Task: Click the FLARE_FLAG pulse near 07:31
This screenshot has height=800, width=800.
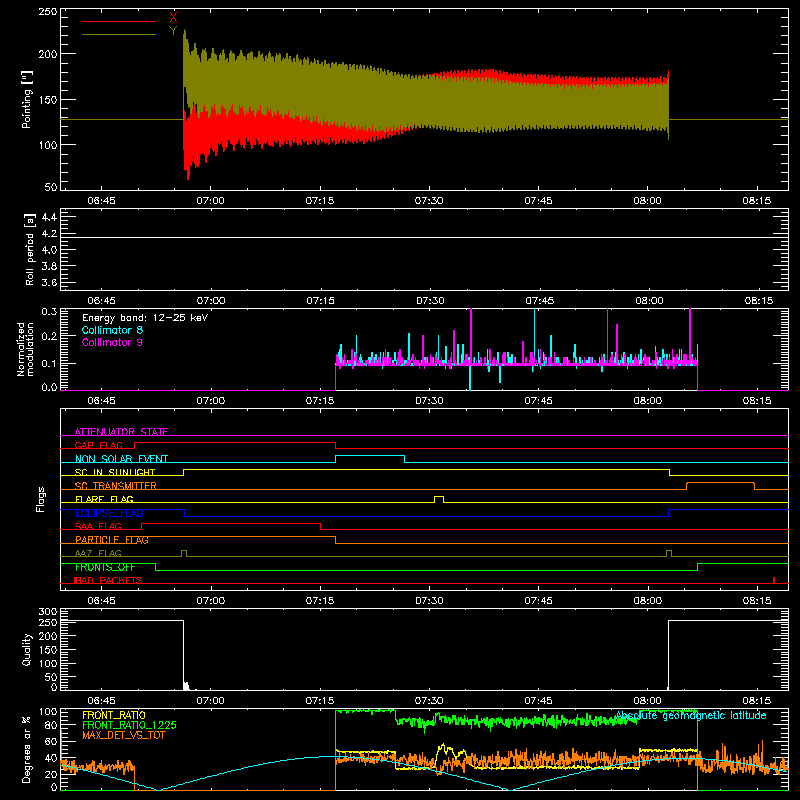Action: click(439, 499)
